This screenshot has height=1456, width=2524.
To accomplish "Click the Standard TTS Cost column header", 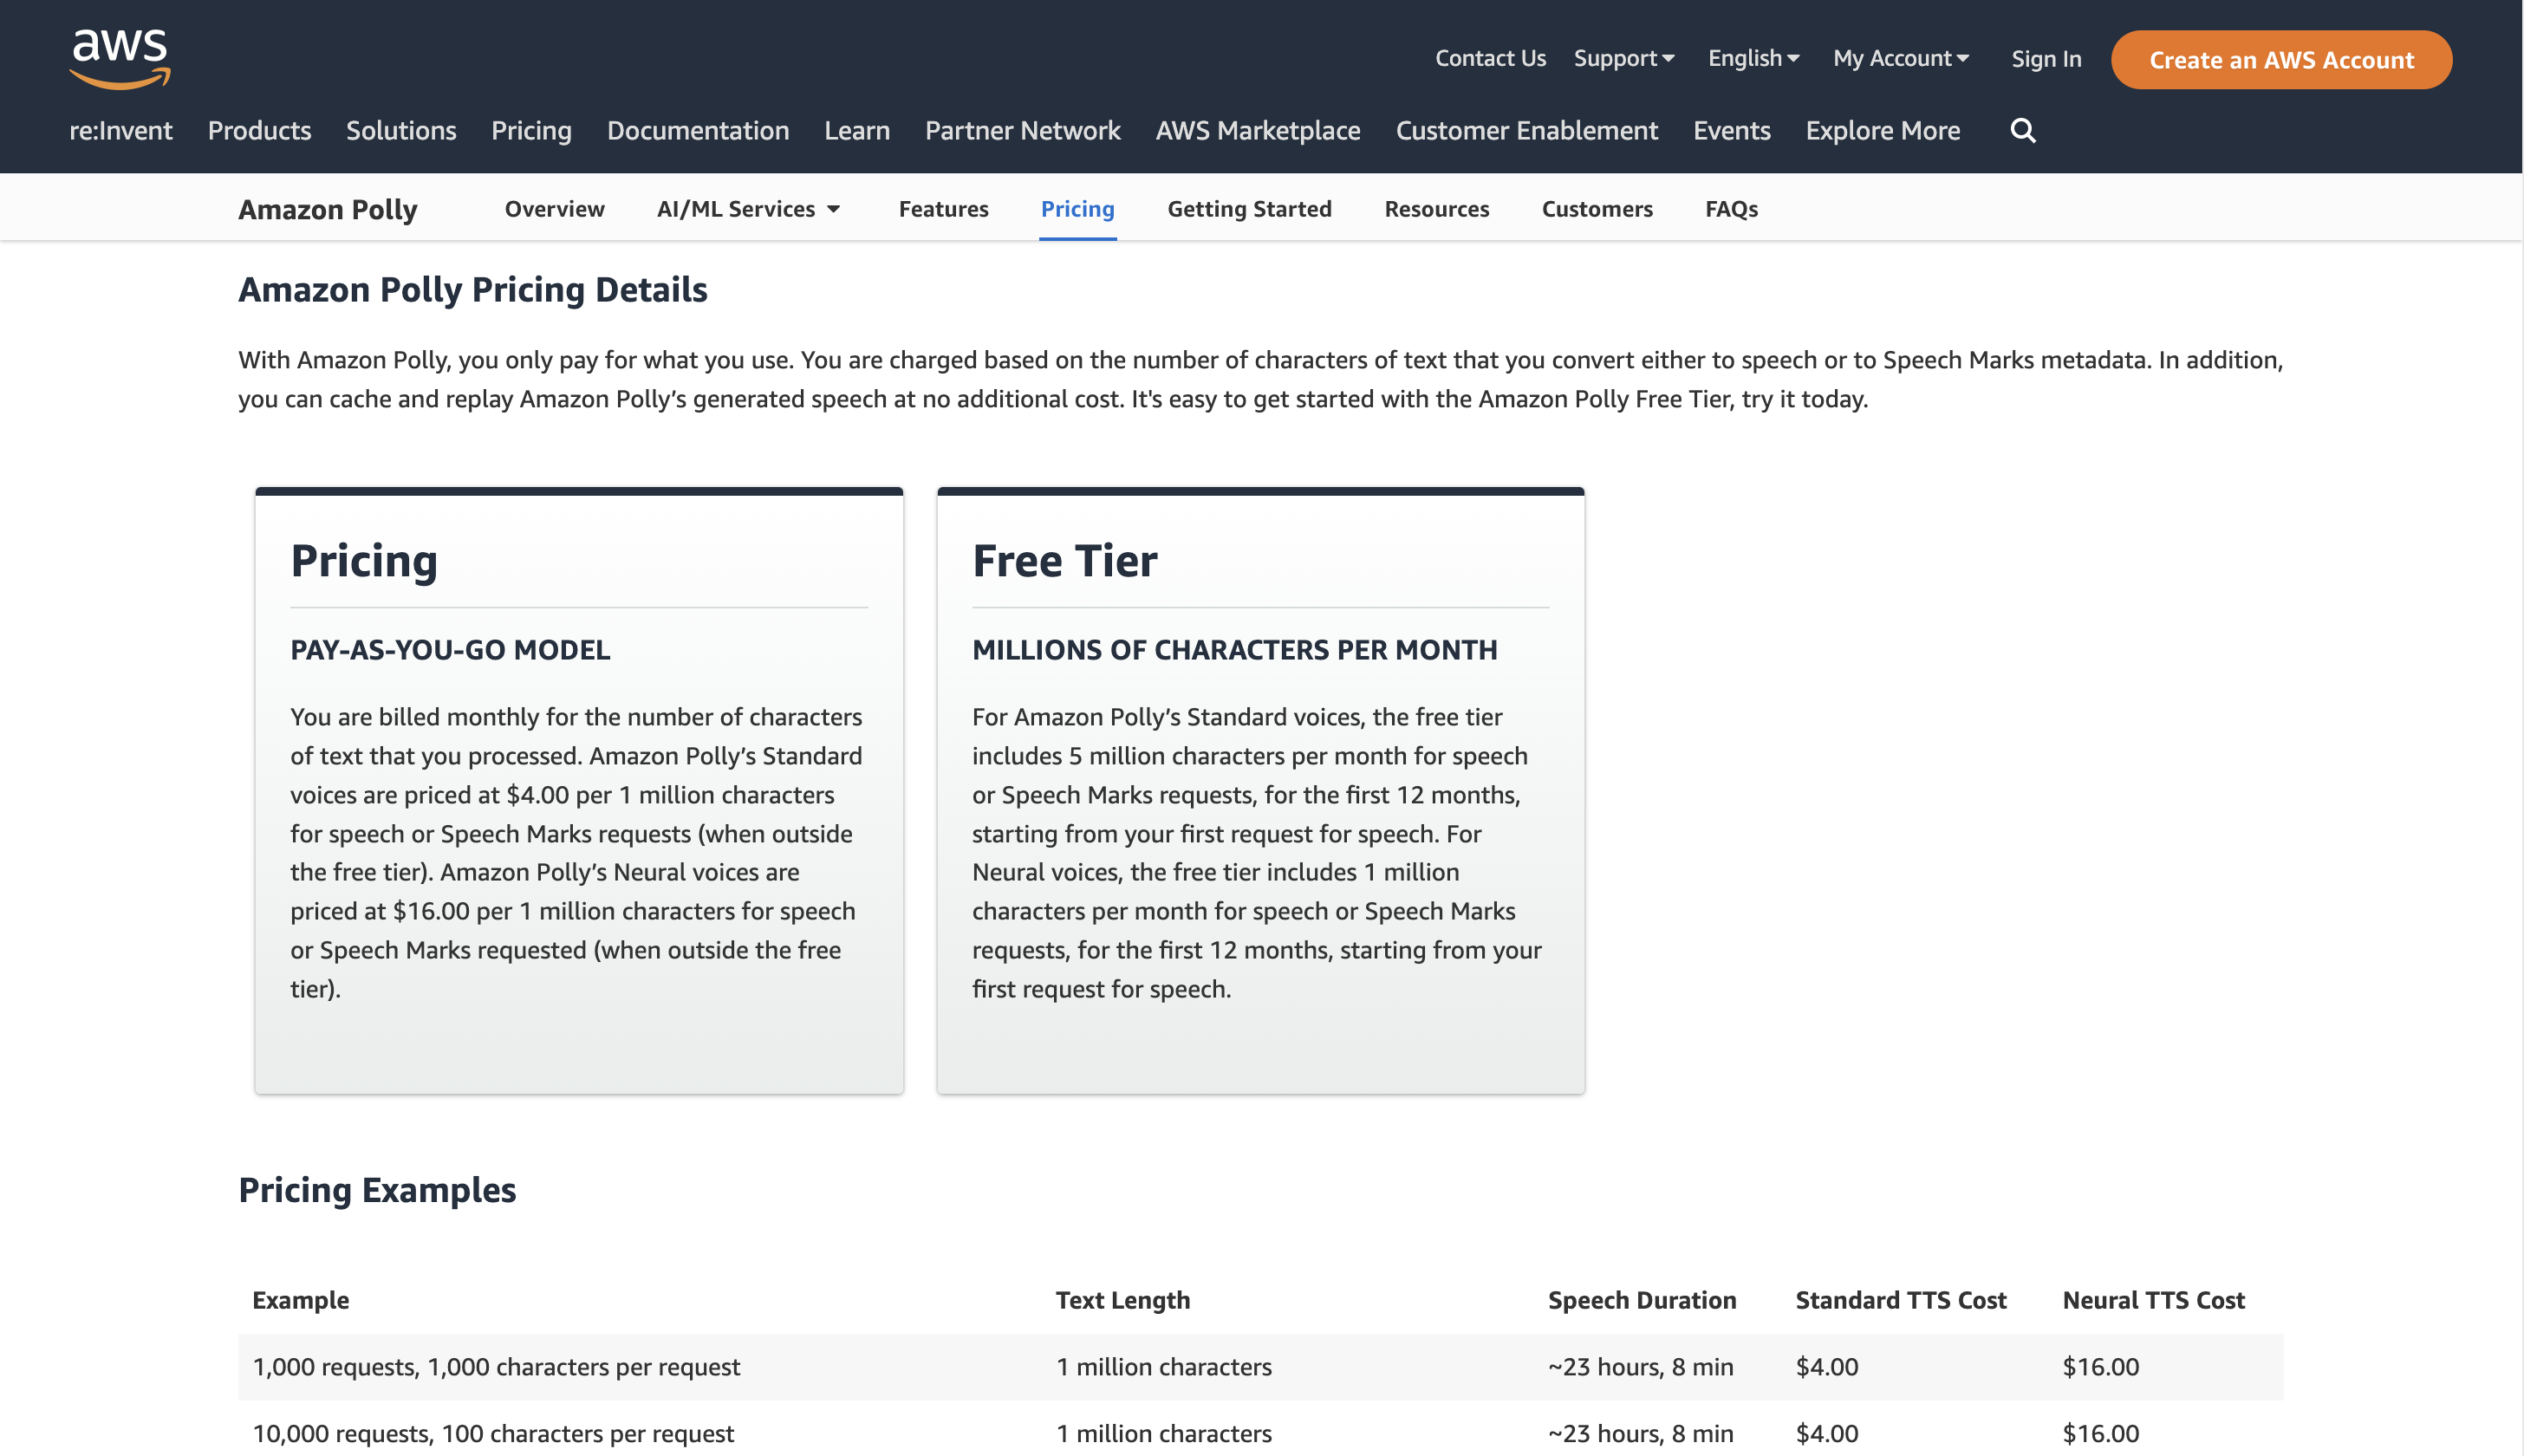I will (x=1901, y=1300).
